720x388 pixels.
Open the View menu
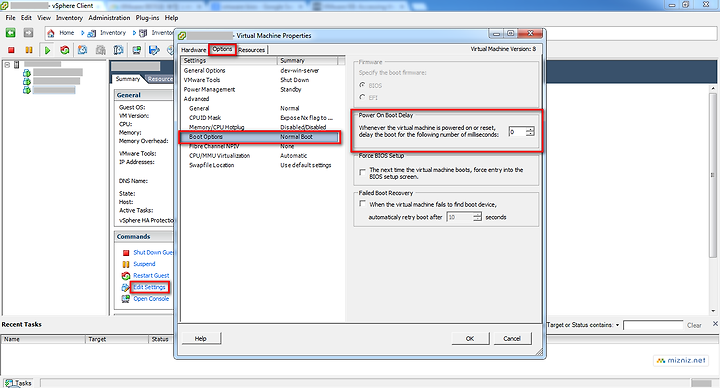(x=44, y=18)
